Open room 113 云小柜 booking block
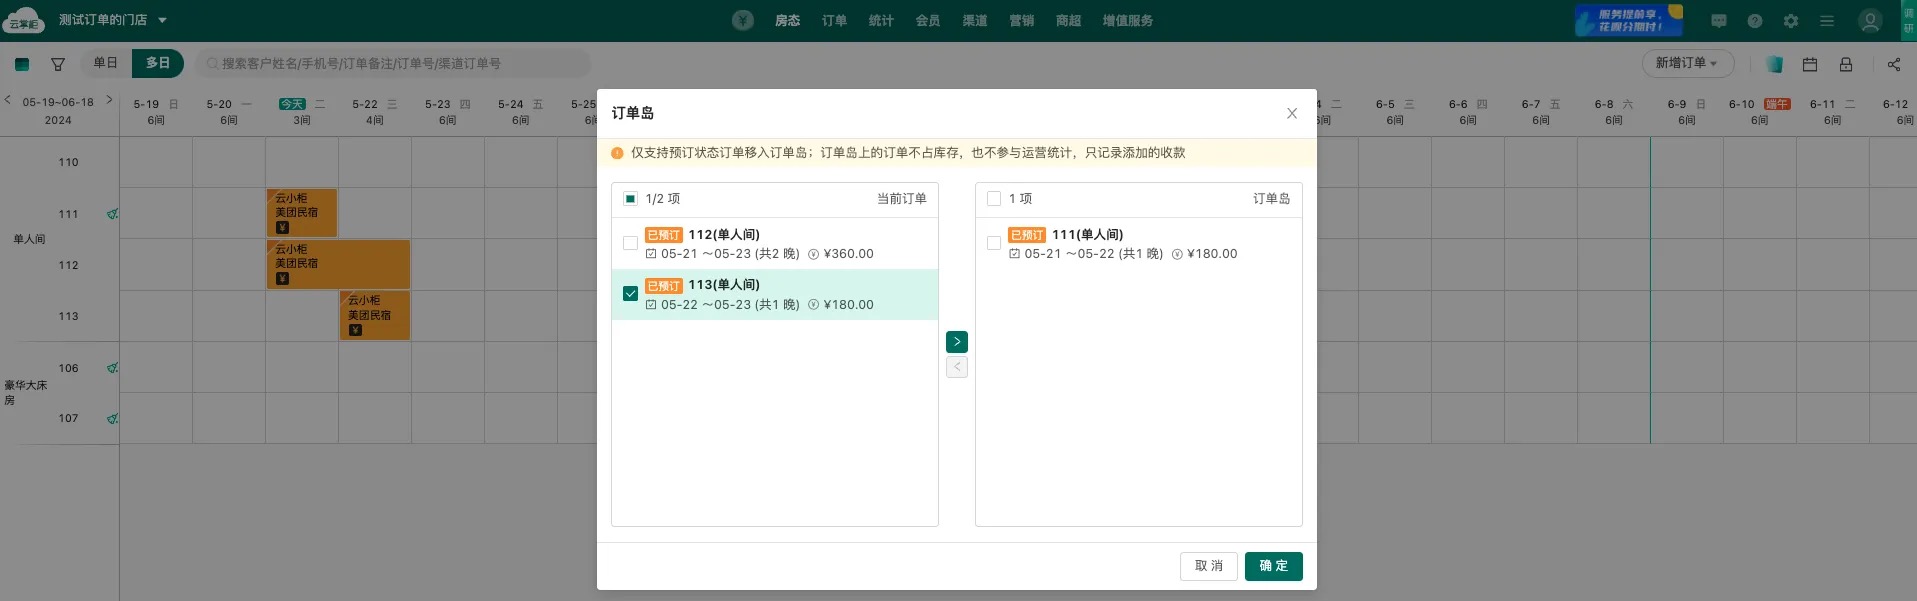 coord(374,315)
